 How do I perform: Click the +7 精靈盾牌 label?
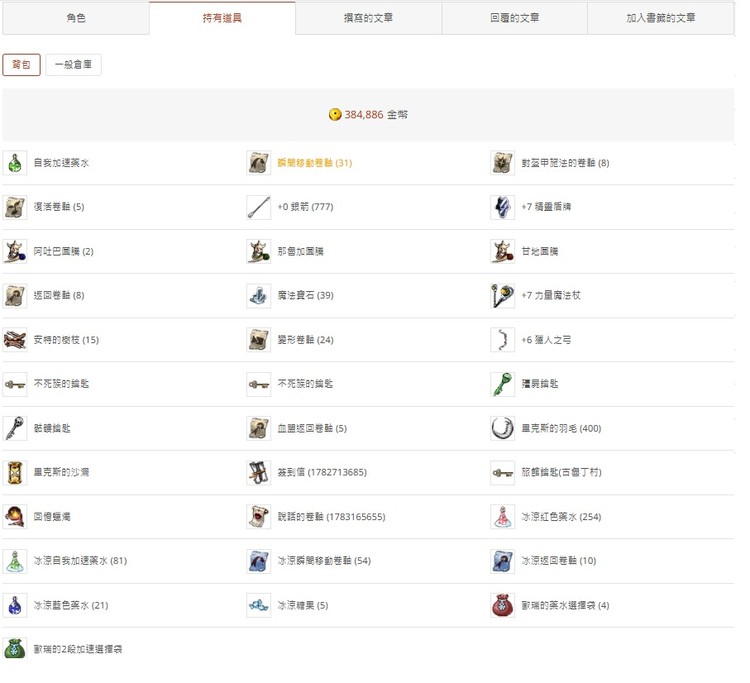click(x=546, y=207)
